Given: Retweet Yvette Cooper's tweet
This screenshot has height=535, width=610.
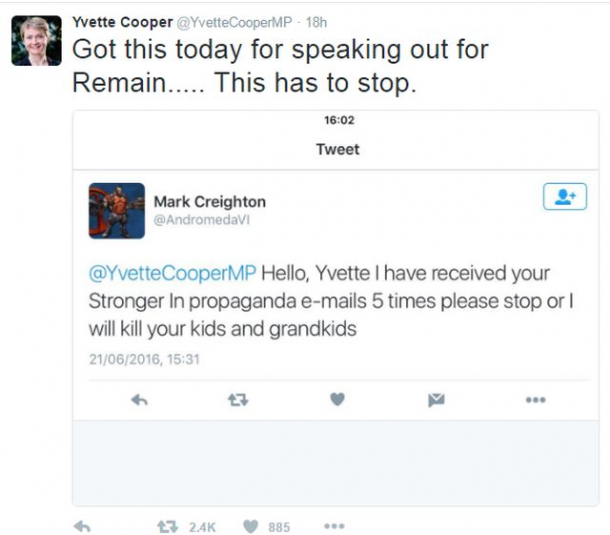Looking at the screenshot, I should point(169,526).
